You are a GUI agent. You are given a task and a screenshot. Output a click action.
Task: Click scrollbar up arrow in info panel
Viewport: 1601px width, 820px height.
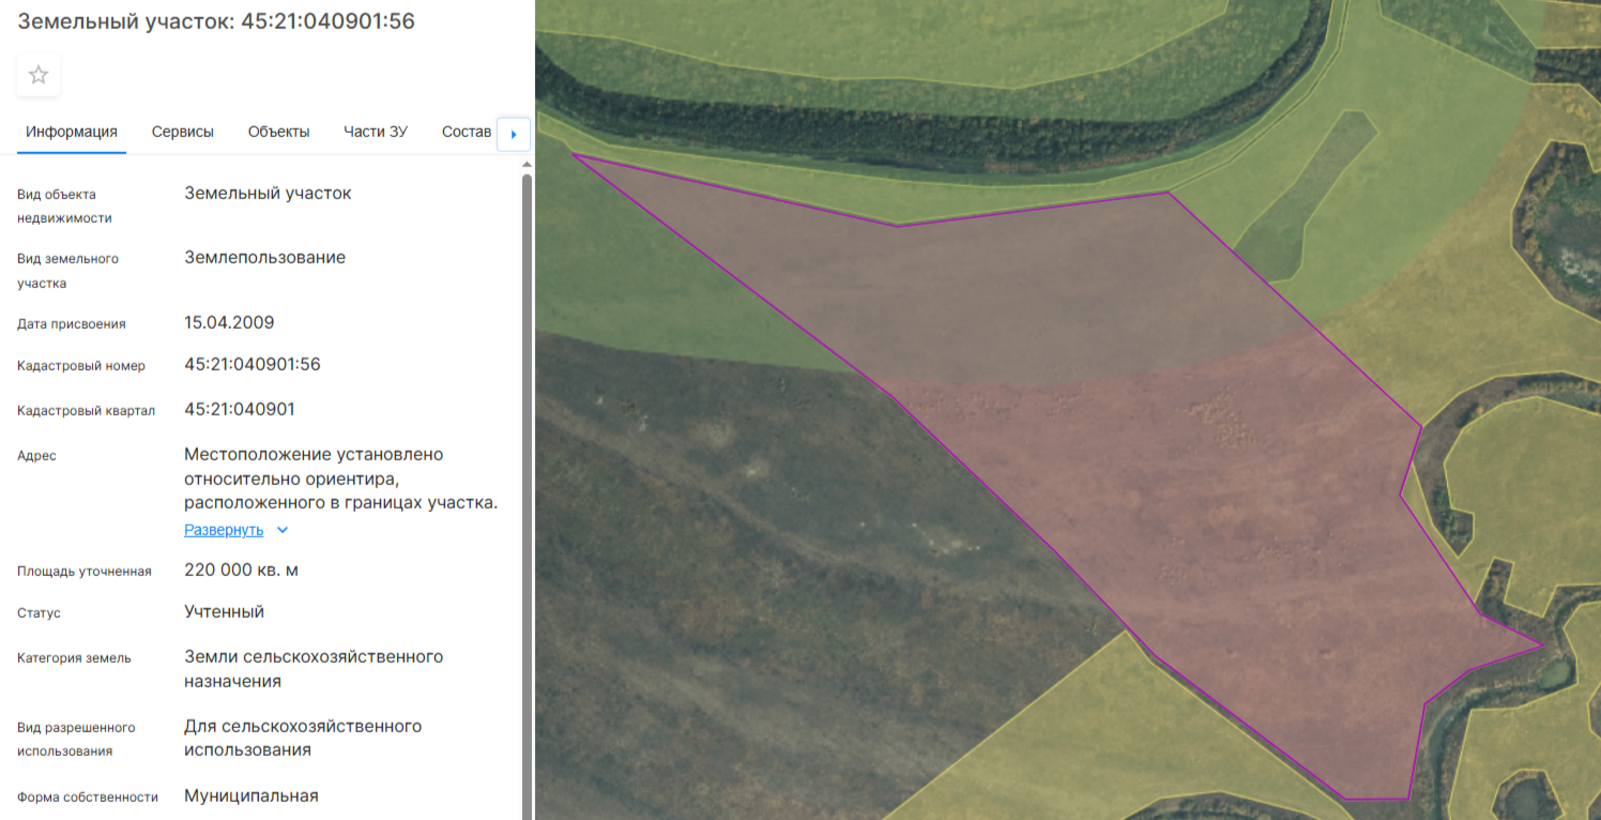(x=527, y=164)
